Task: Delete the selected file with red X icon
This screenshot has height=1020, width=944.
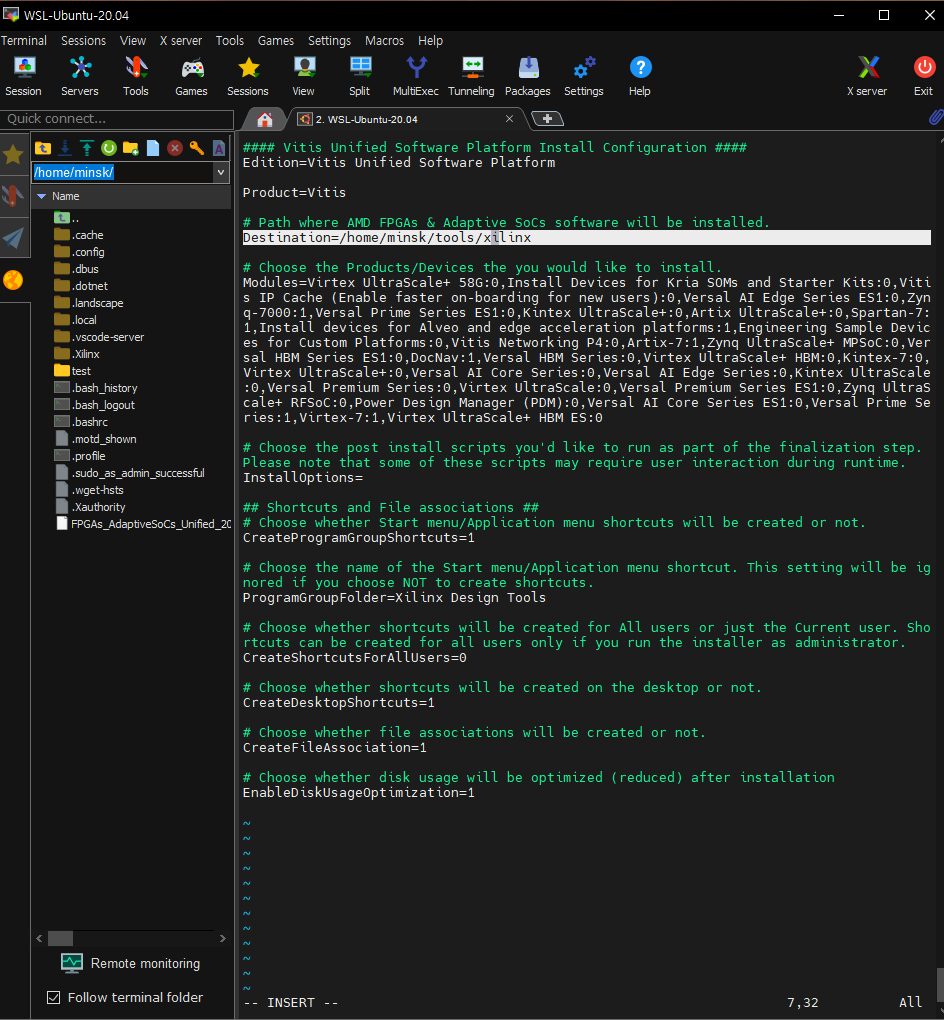Action: click(x=175, y=148)
